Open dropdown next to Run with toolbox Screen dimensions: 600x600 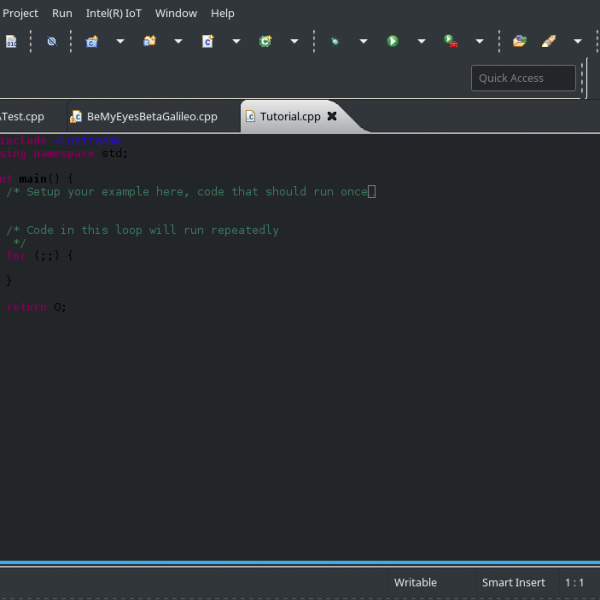click(479, 41)
